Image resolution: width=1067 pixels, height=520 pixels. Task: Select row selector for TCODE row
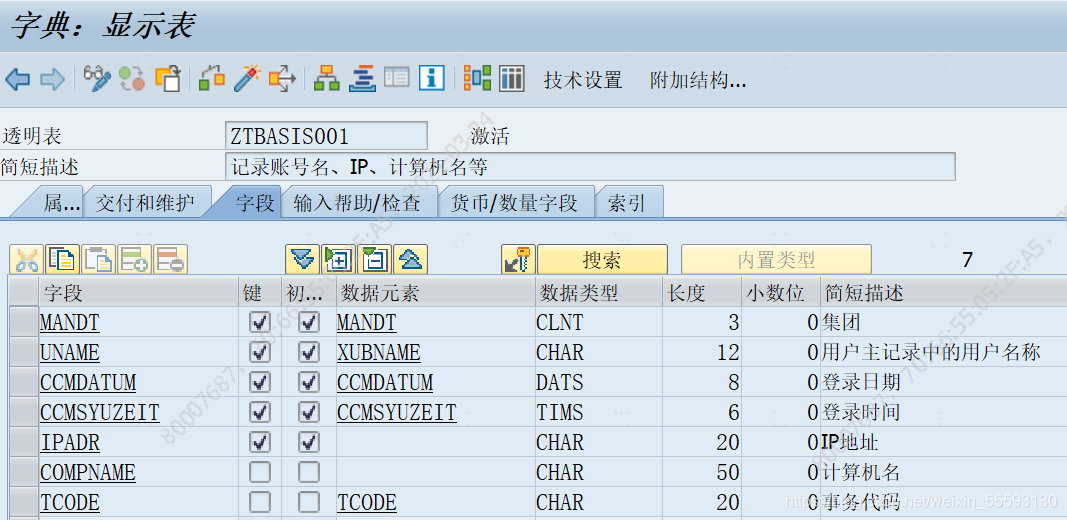click(x=24, y=502)
